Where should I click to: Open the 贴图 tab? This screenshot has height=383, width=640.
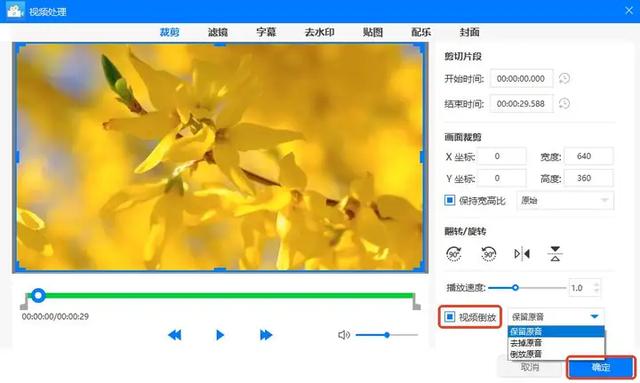pyautogui.click(x=373, y=32)
